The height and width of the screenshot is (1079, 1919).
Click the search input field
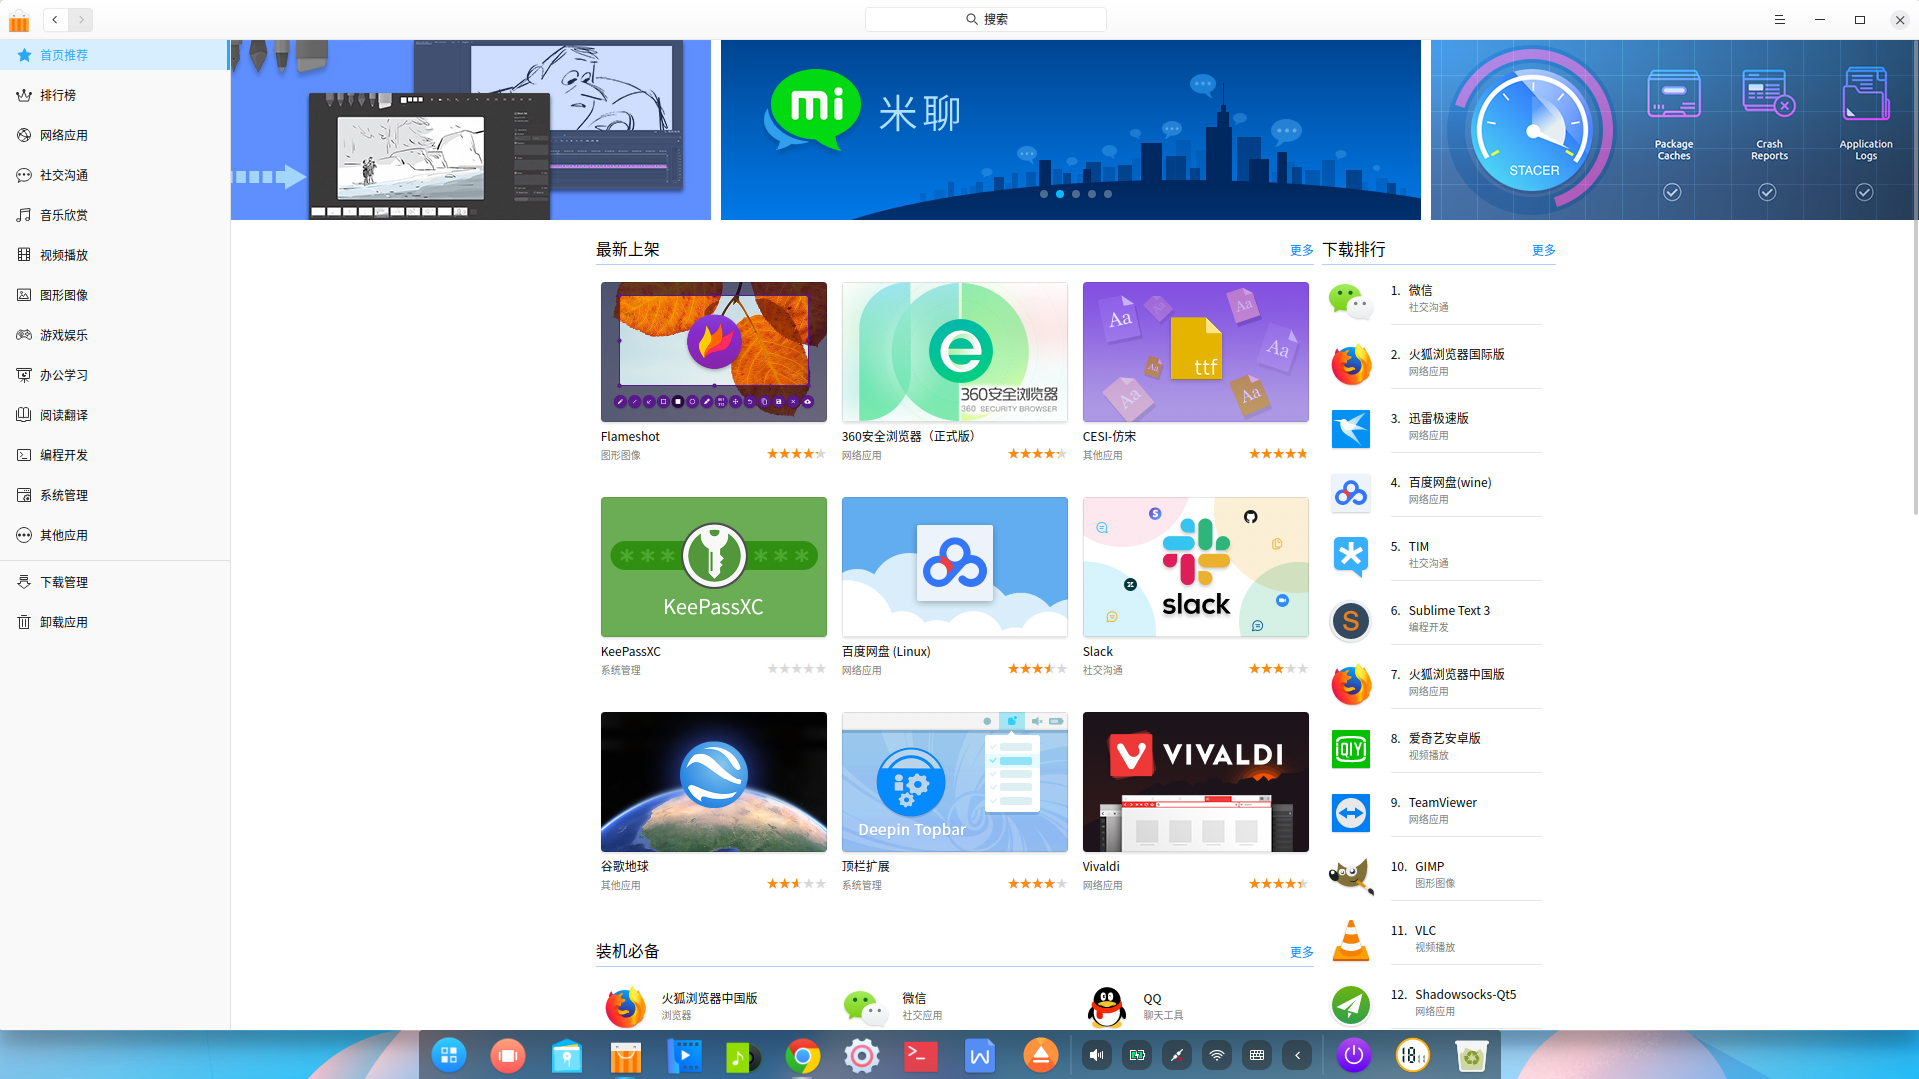tap(986, 19)
